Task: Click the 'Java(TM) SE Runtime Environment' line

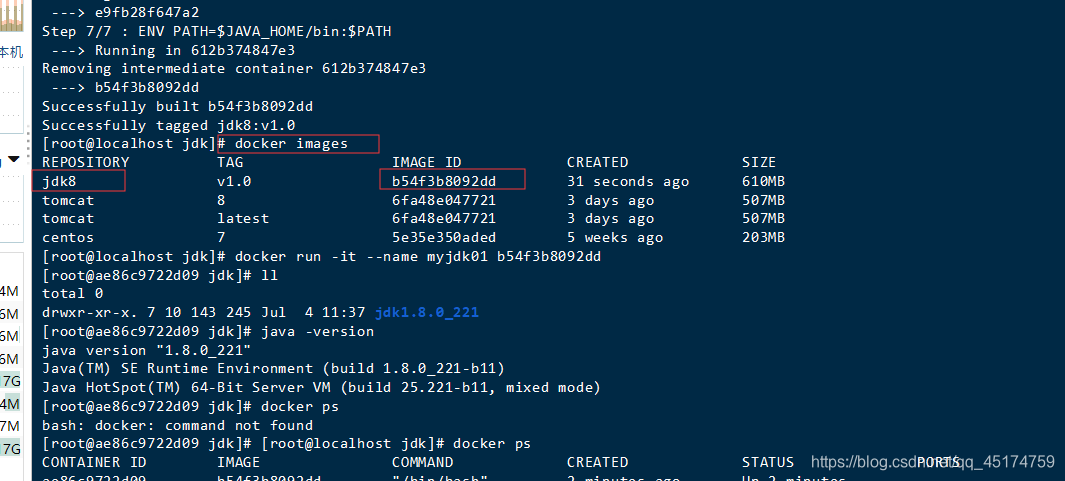Action: coord(273,369)
